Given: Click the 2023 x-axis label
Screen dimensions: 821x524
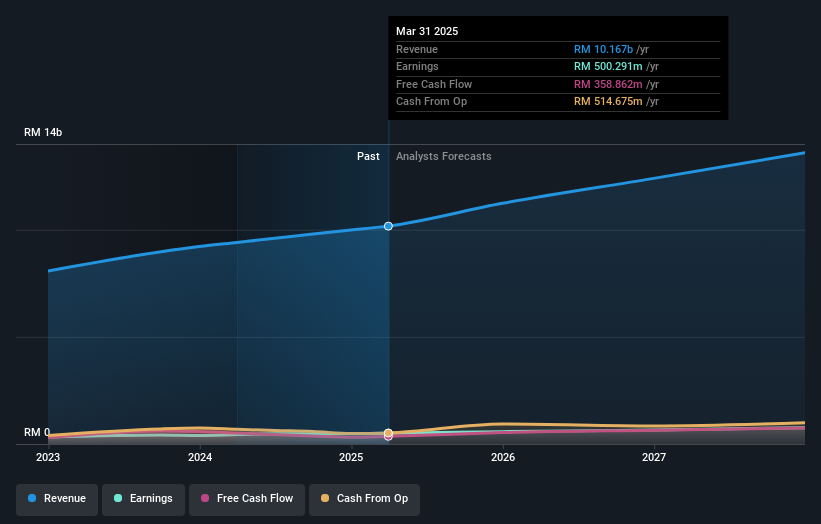Looking at the screenshot, I should click(x=48, y=458).
